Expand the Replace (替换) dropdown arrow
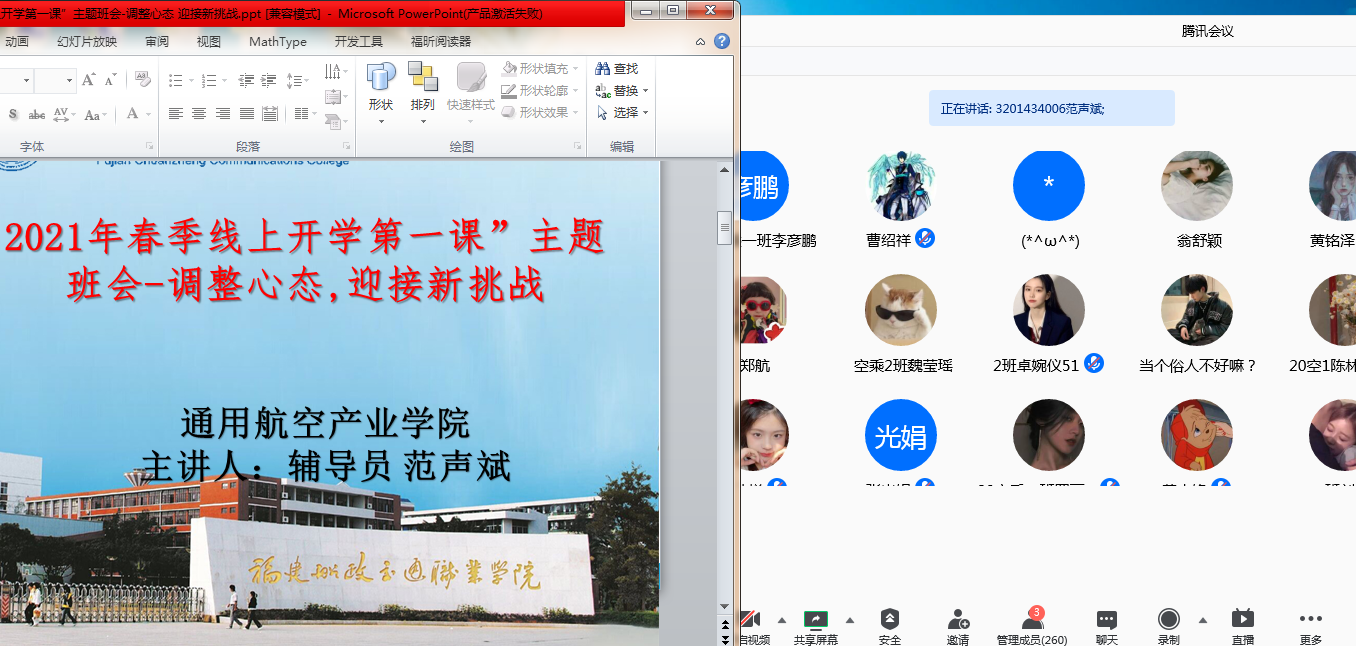 pos(646,91)
